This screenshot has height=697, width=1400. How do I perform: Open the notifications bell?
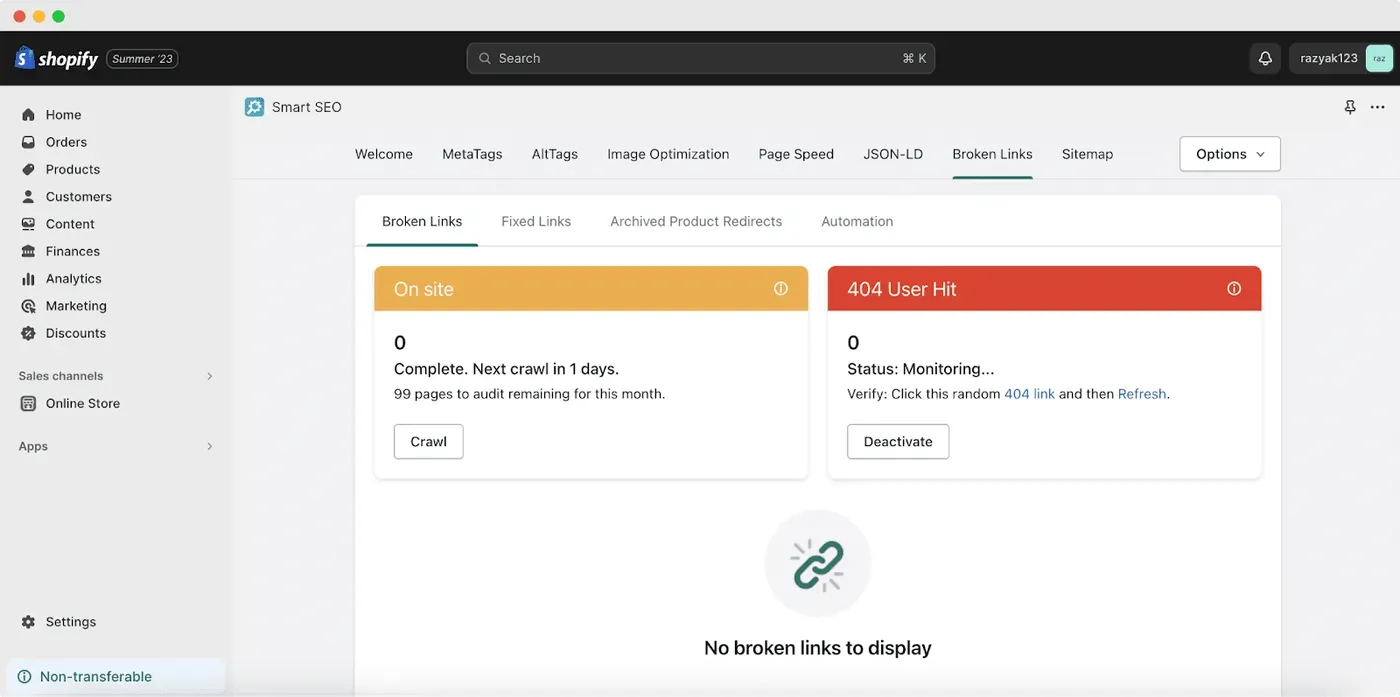1265,59
